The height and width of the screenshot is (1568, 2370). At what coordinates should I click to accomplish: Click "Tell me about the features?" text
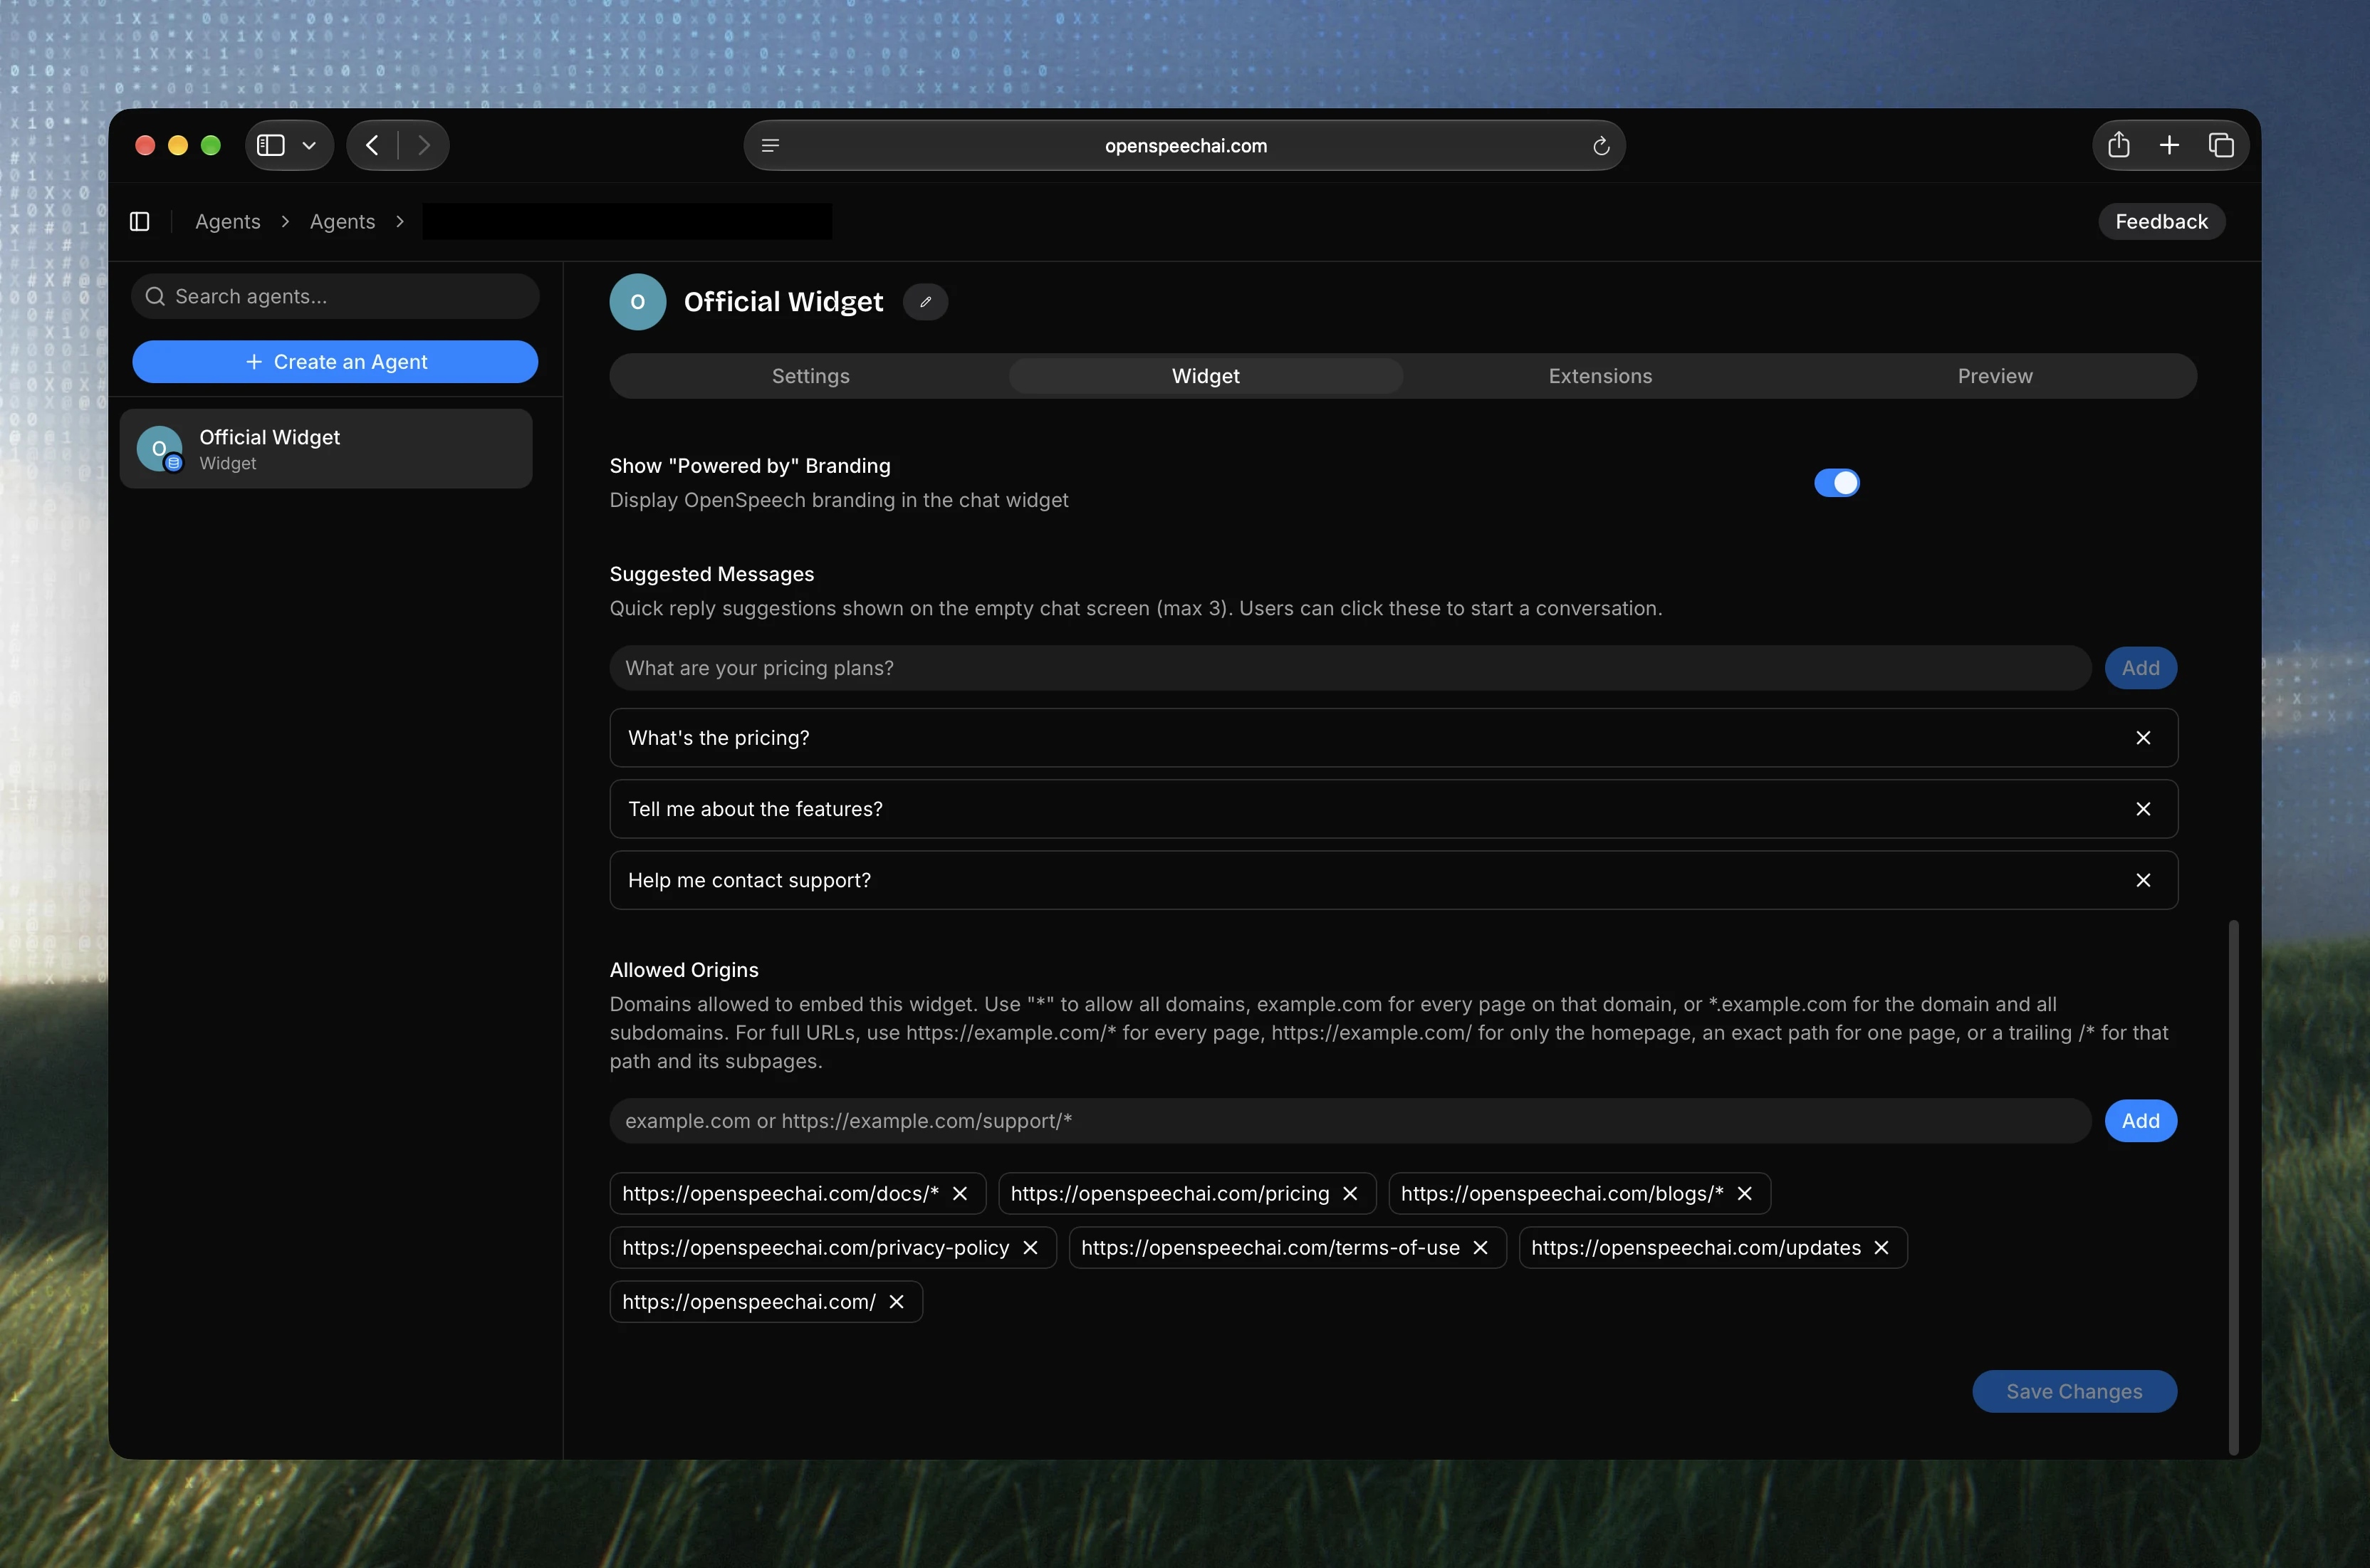[x=755, y=809]
